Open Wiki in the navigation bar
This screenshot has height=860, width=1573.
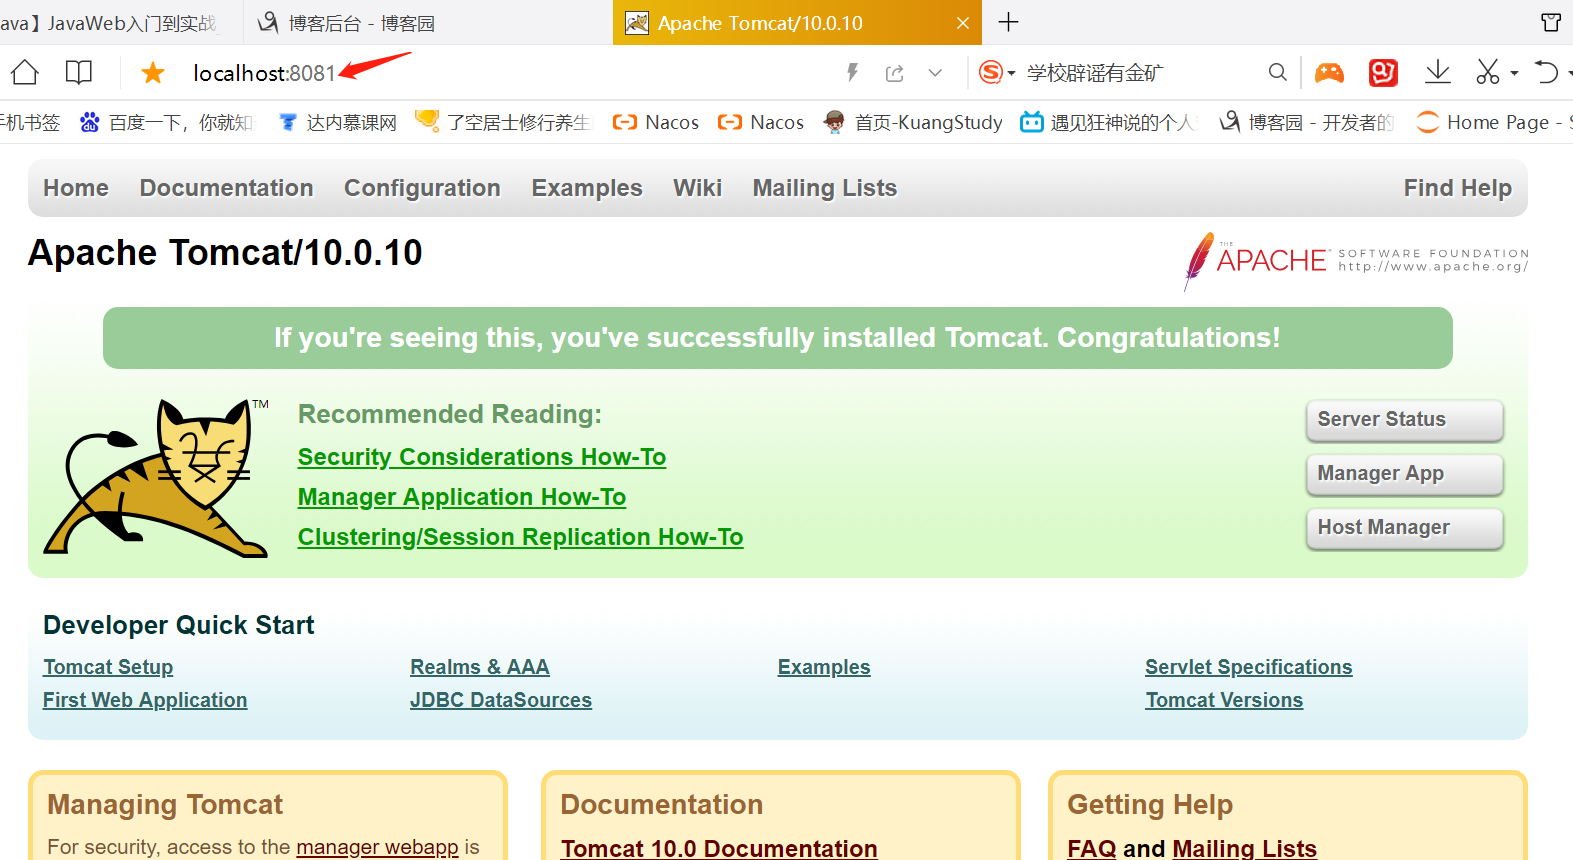point(697,188)
